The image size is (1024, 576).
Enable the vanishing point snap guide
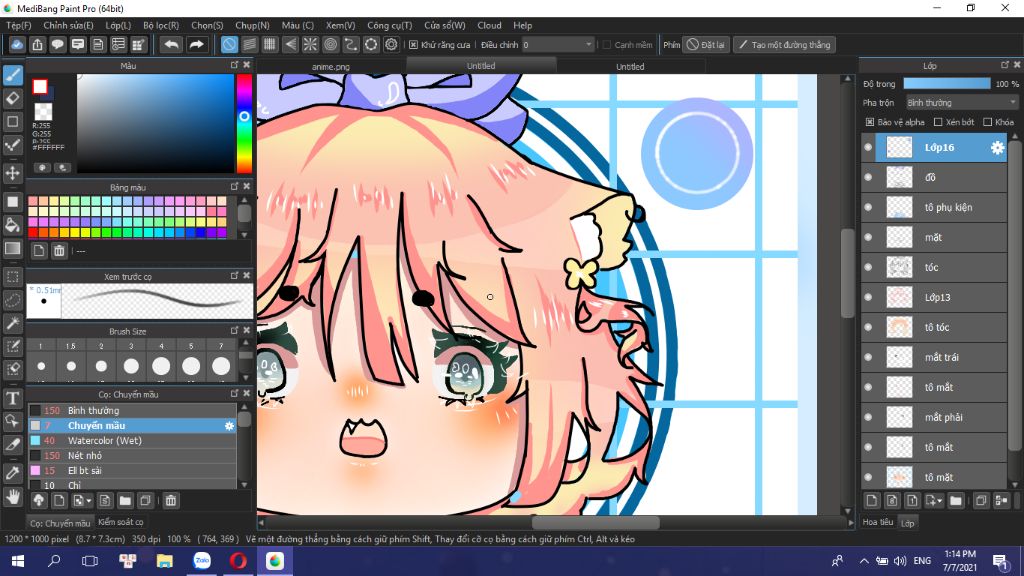click(x=290, y=44)
